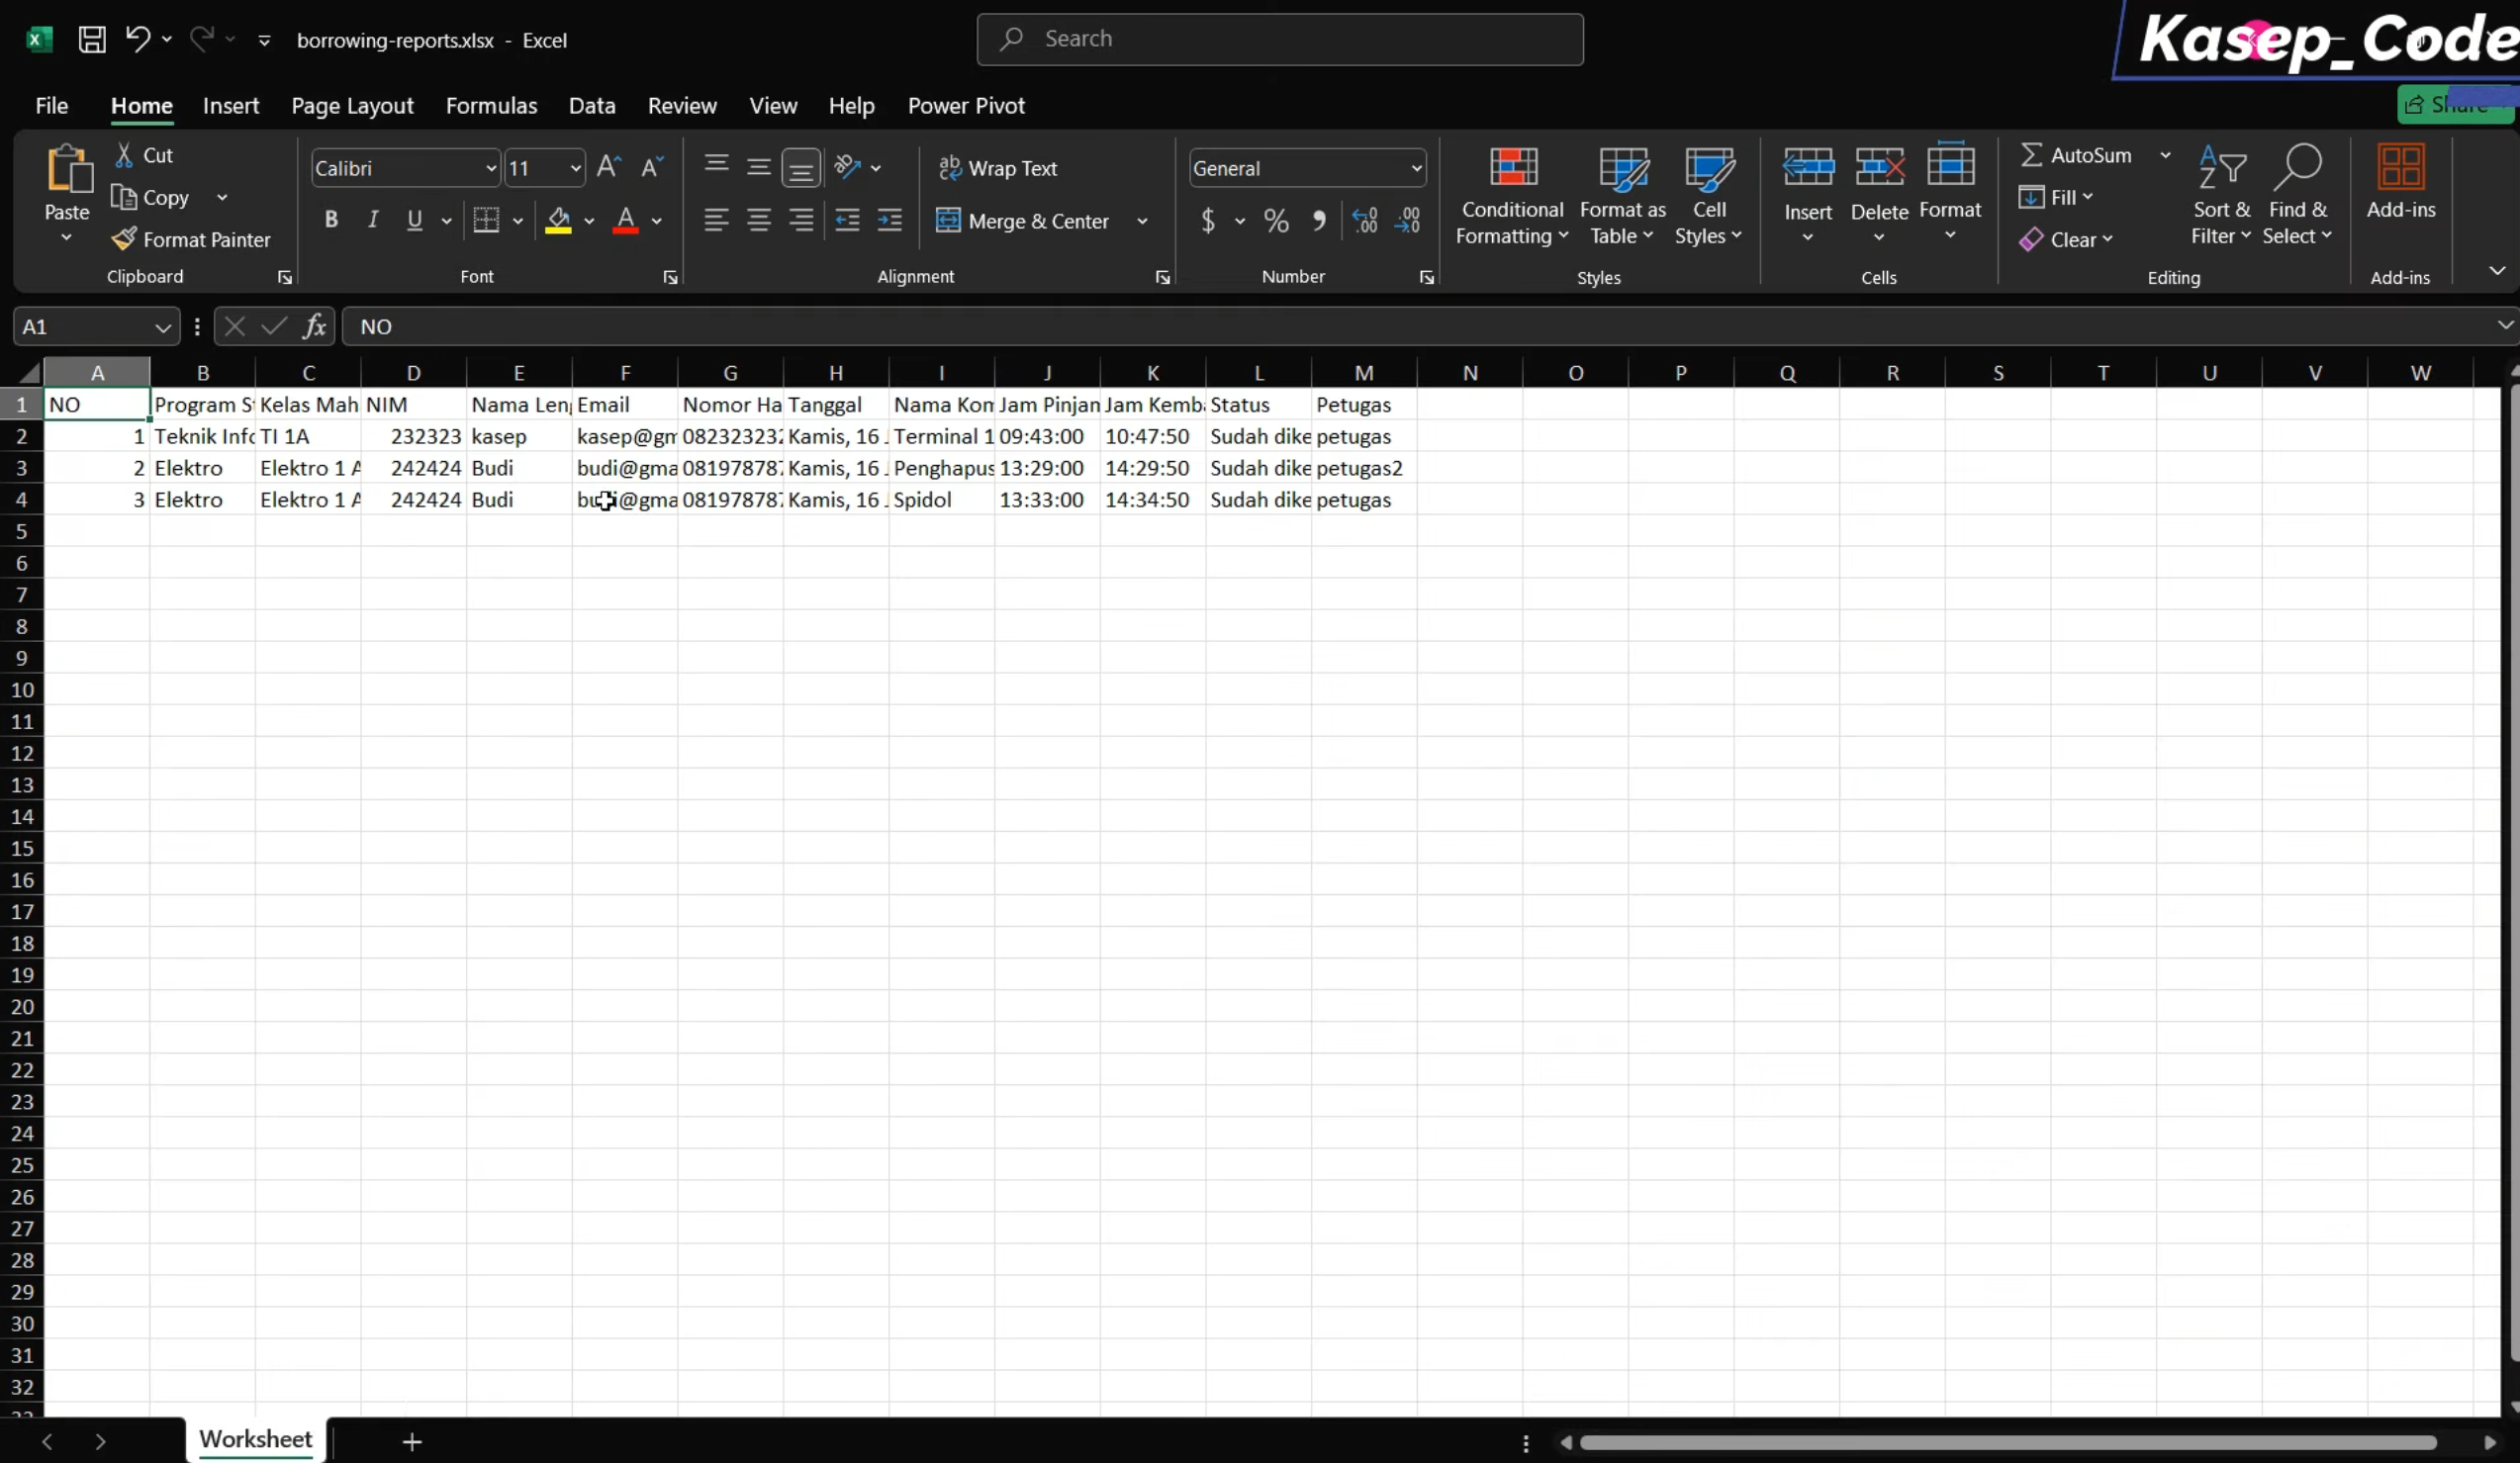This screenshot has height=1463, width=2520.
Task: Click the AutoSum button
Action: pyautogui.click(x=2076, y=155)
